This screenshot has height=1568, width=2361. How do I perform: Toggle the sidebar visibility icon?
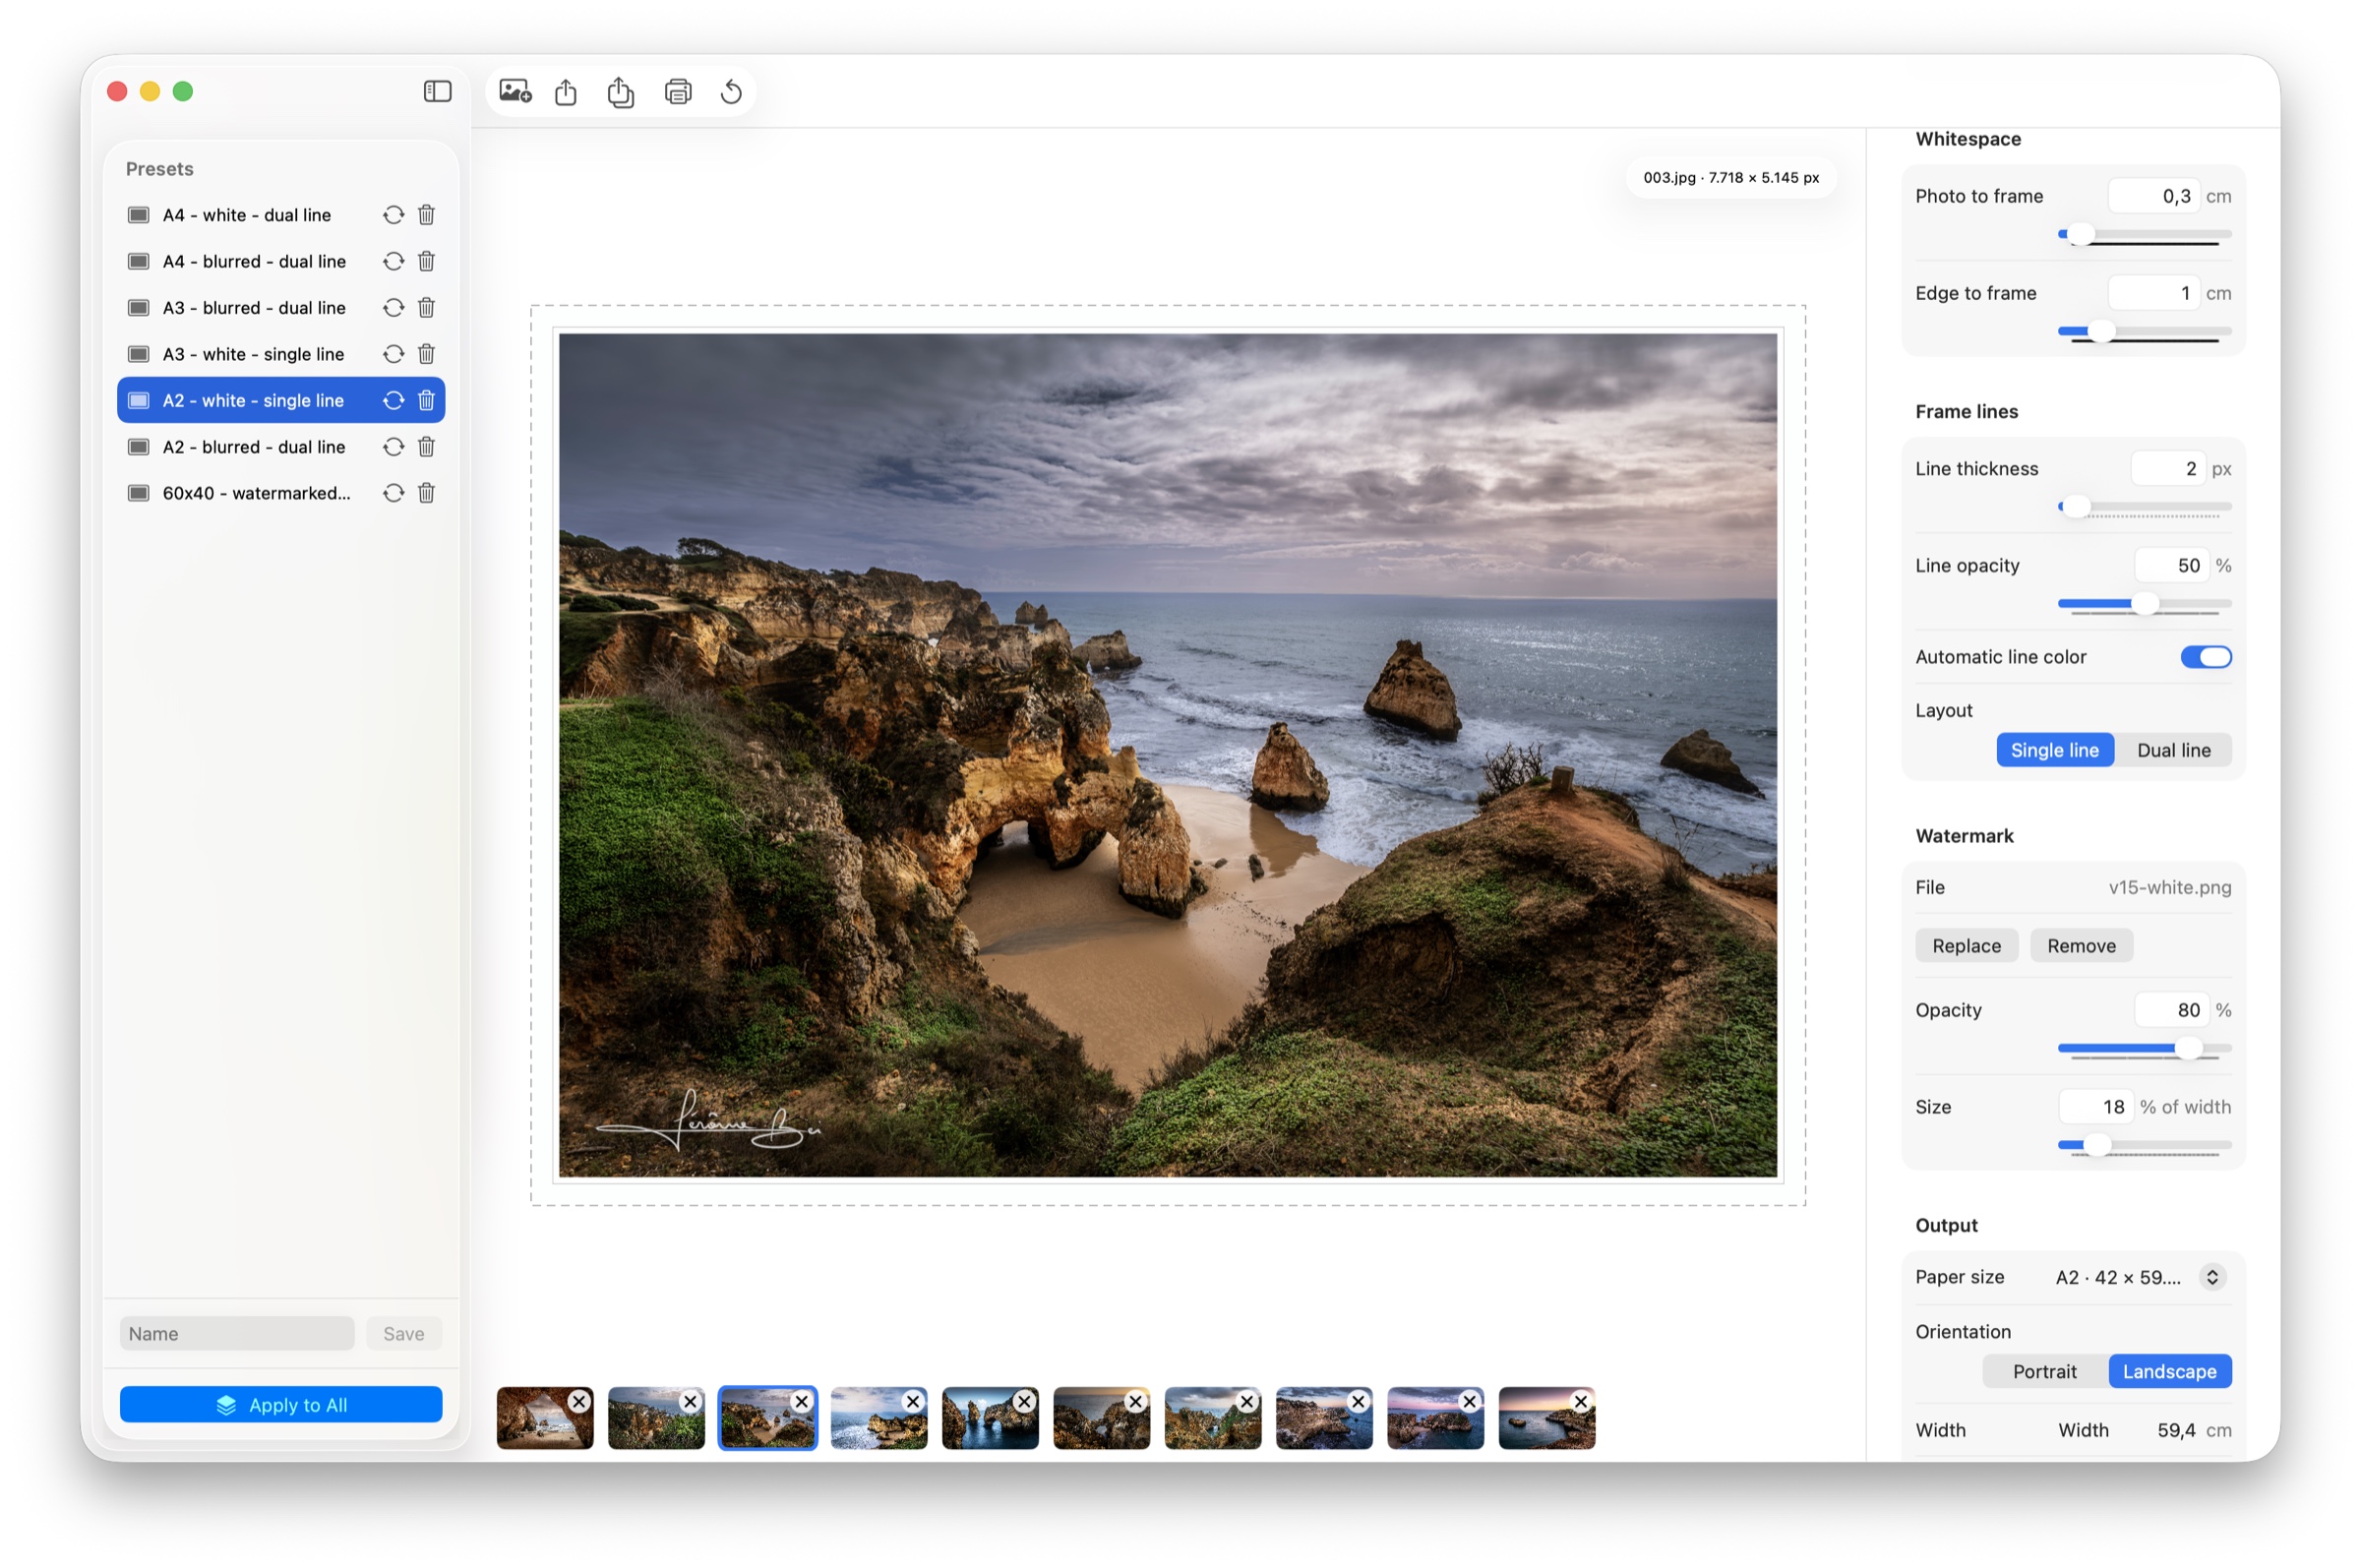point(437,92)
